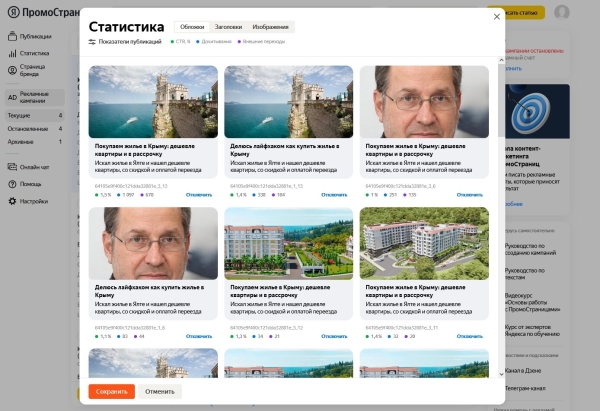Click the Публикации sidebar icon
This screenshot has width=600, height=411.
[x=12, y=36]
